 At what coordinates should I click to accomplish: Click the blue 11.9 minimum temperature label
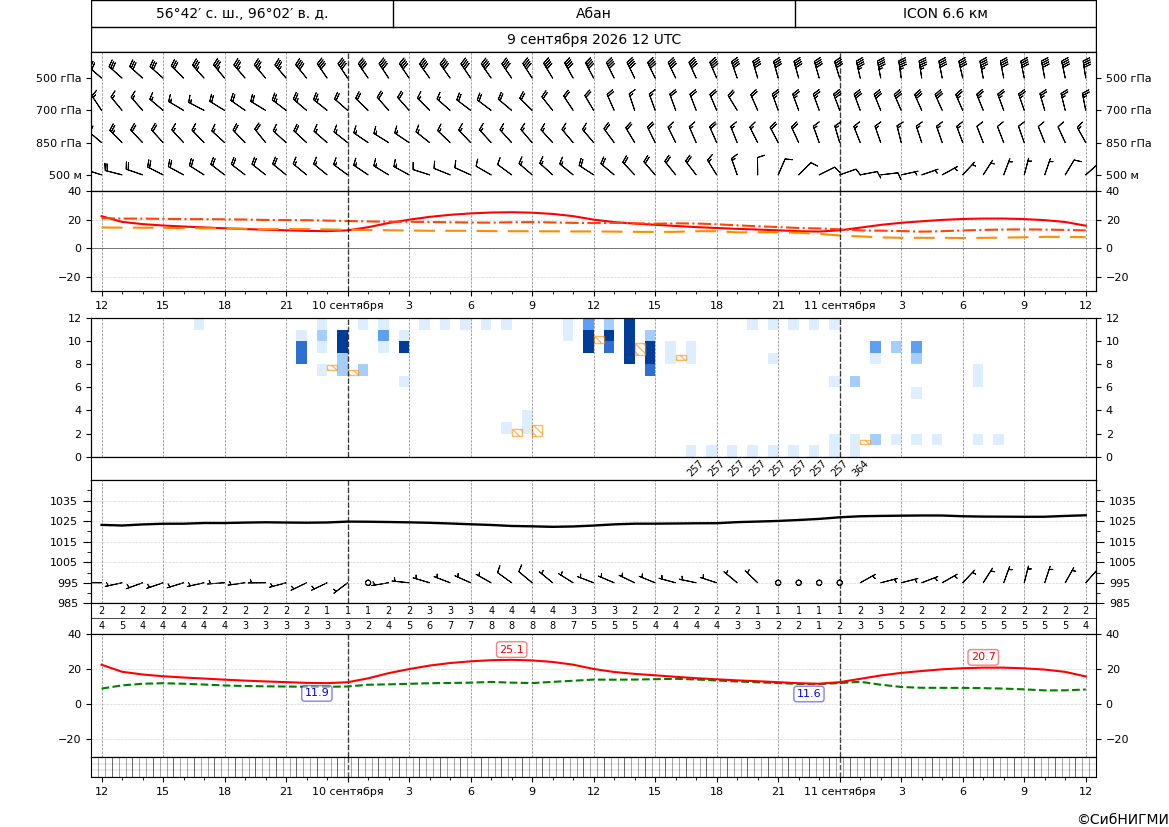point(316,693)
